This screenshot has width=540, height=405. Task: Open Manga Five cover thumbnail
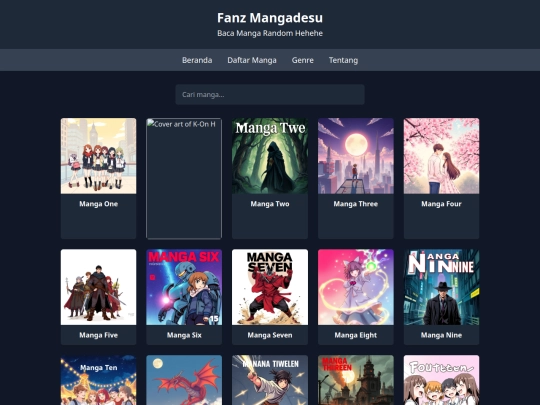point(98,287)
